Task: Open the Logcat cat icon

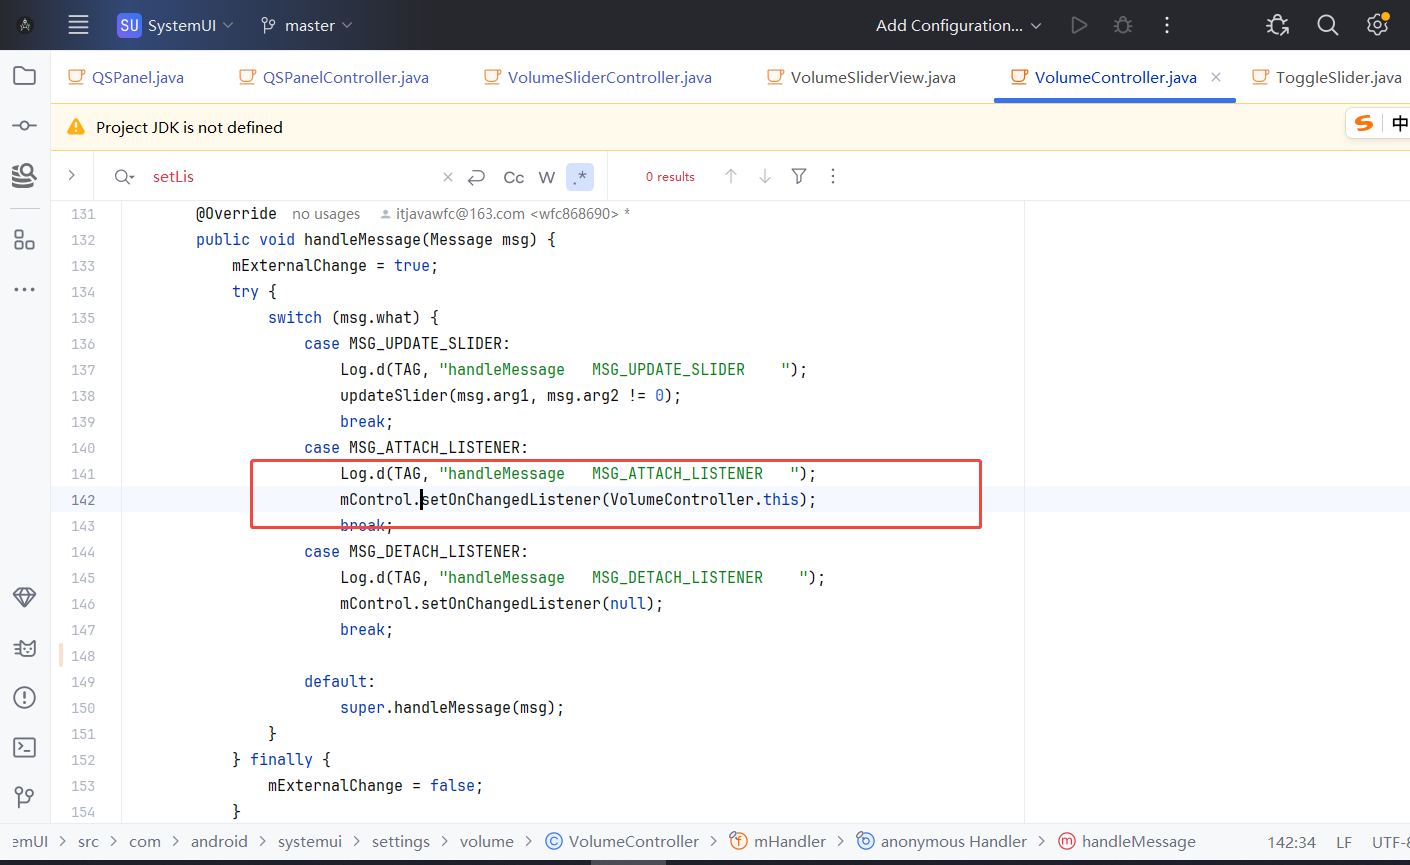Action: click(25, 648)
